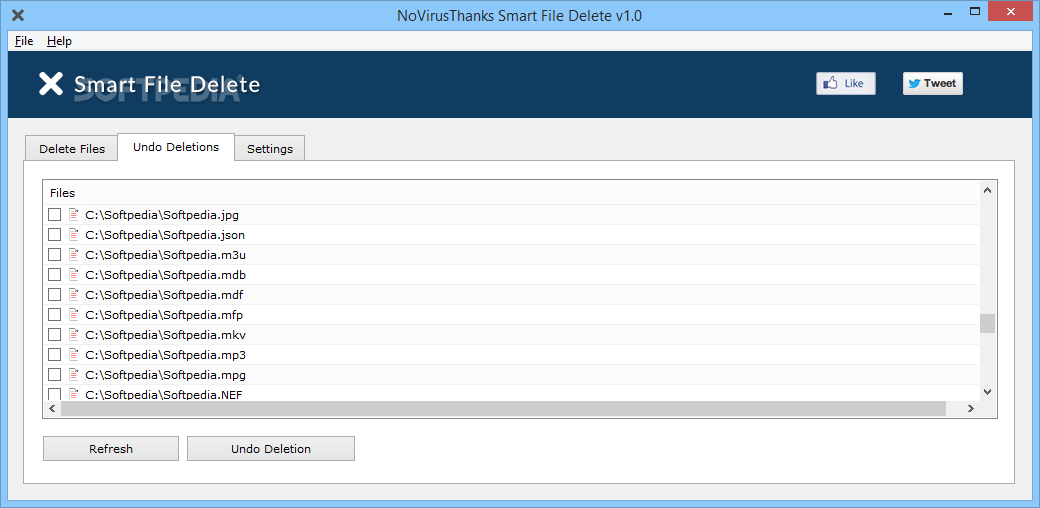Click the Twitter Tweet button

(933, 84)
